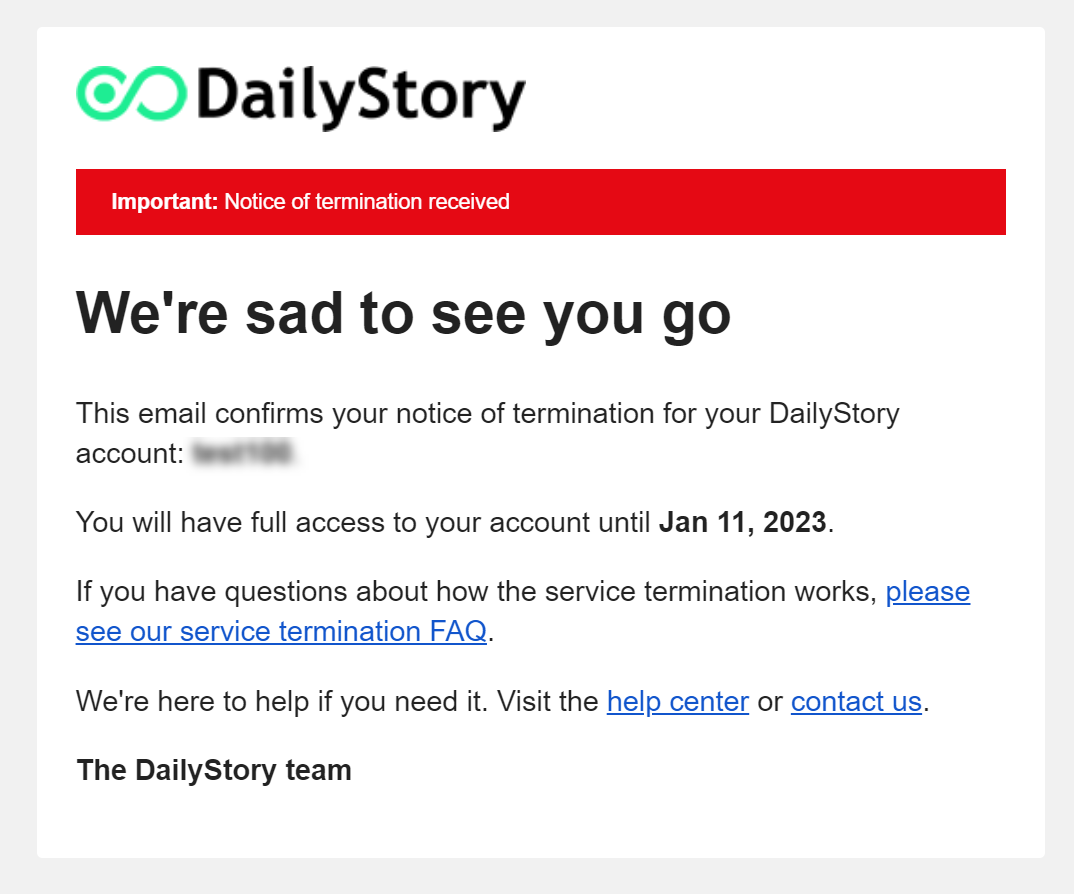
Task: Click the 'We're sad to see you go' heading
Action: coord(403,314)
